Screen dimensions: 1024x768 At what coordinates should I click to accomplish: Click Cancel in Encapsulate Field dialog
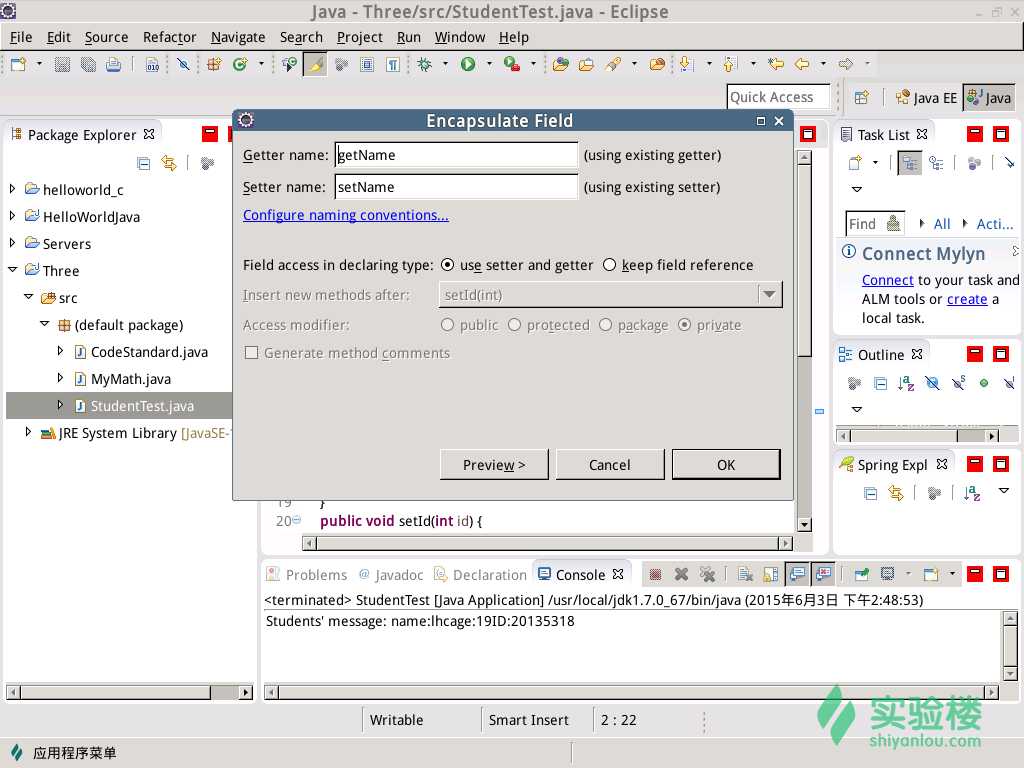click(609, 465)
